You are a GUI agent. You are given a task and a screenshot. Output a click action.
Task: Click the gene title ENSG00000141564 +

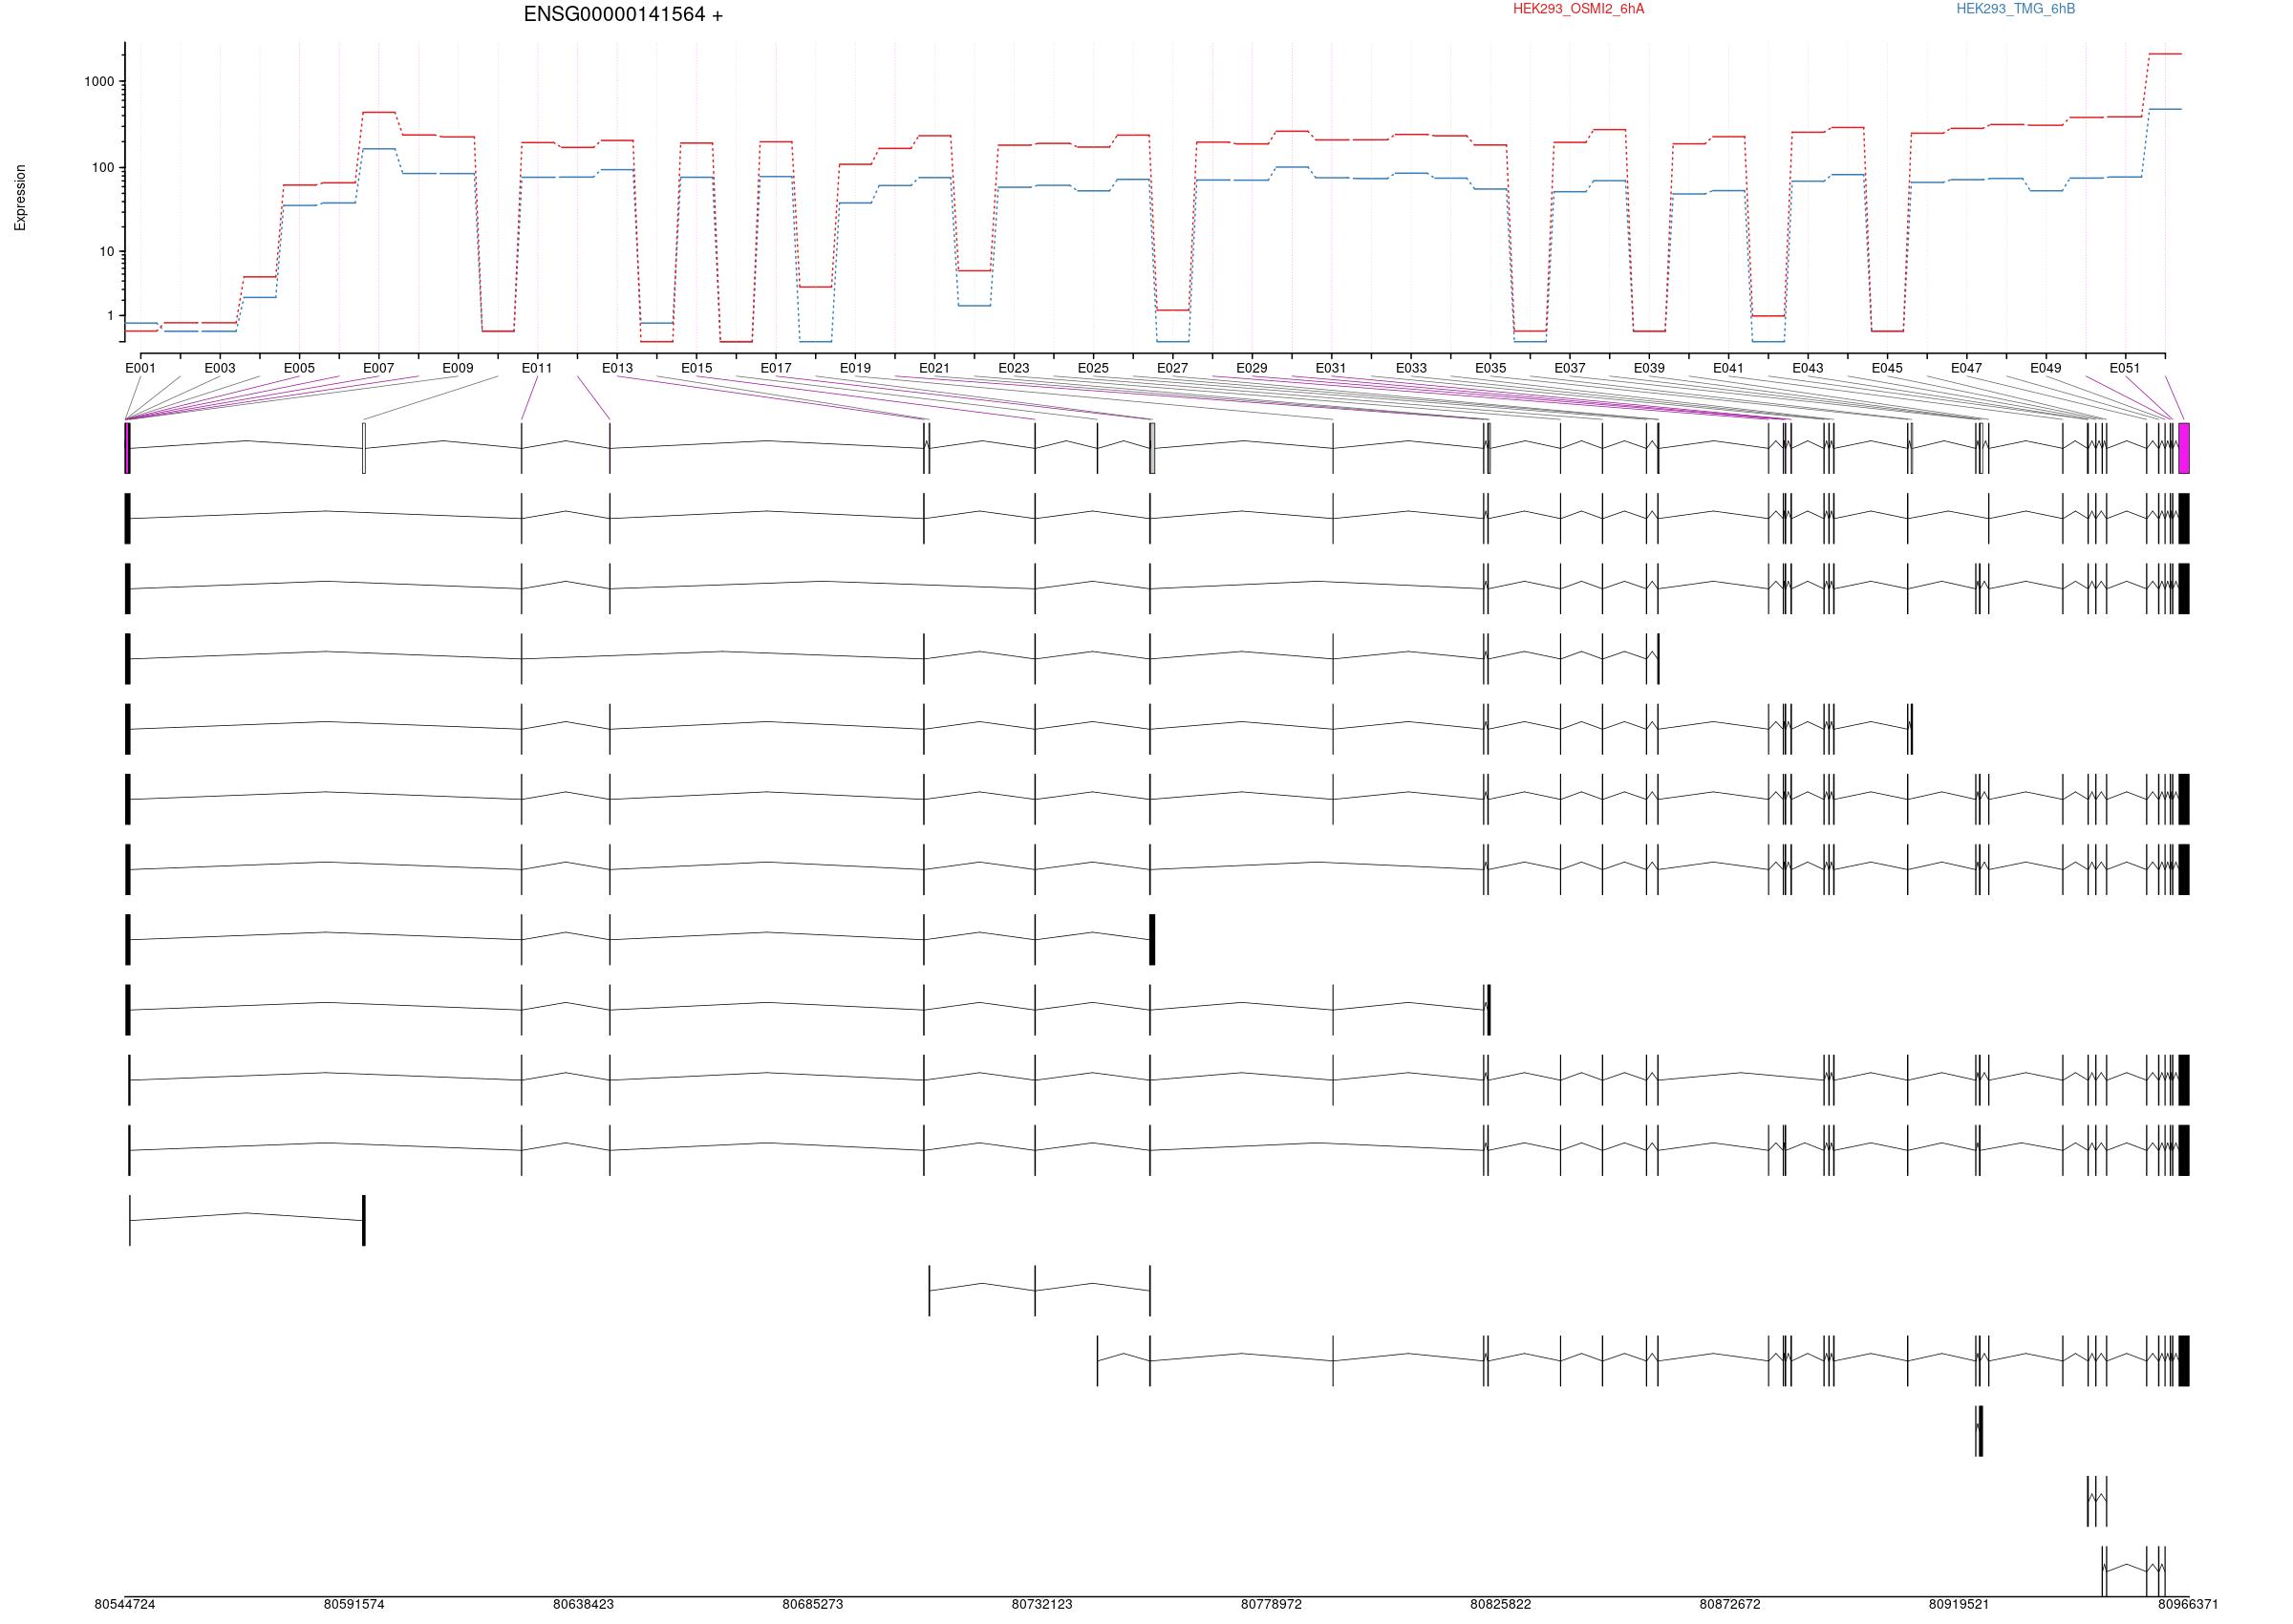623,15
